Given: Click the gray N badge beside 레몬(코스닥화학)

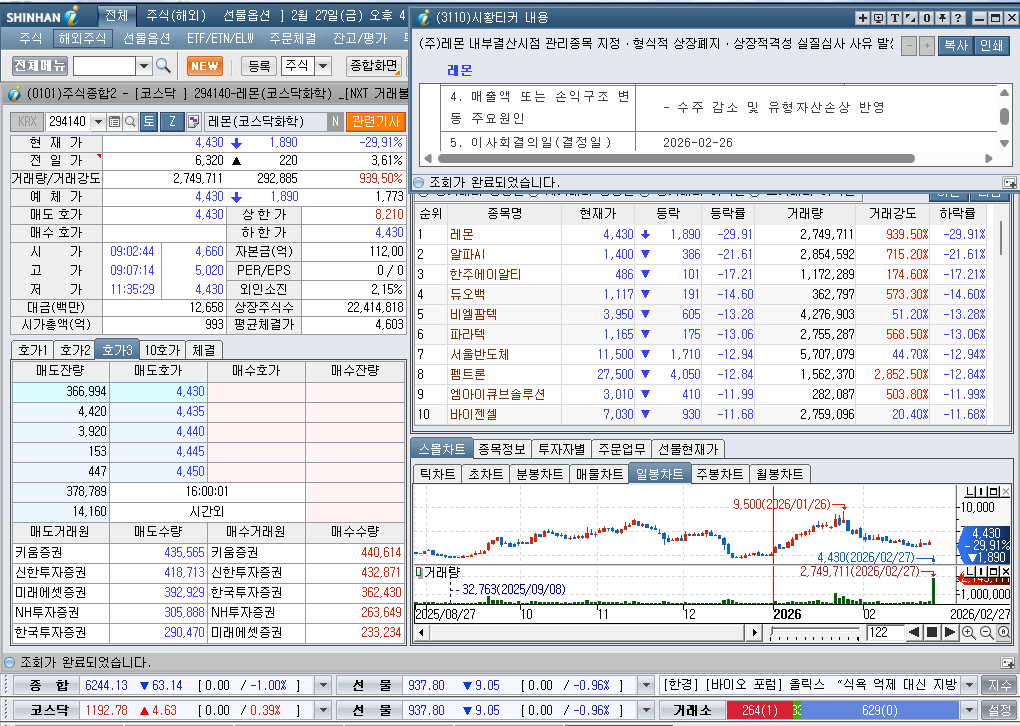Looking at the screenshot, I should (x=336, y=122).
